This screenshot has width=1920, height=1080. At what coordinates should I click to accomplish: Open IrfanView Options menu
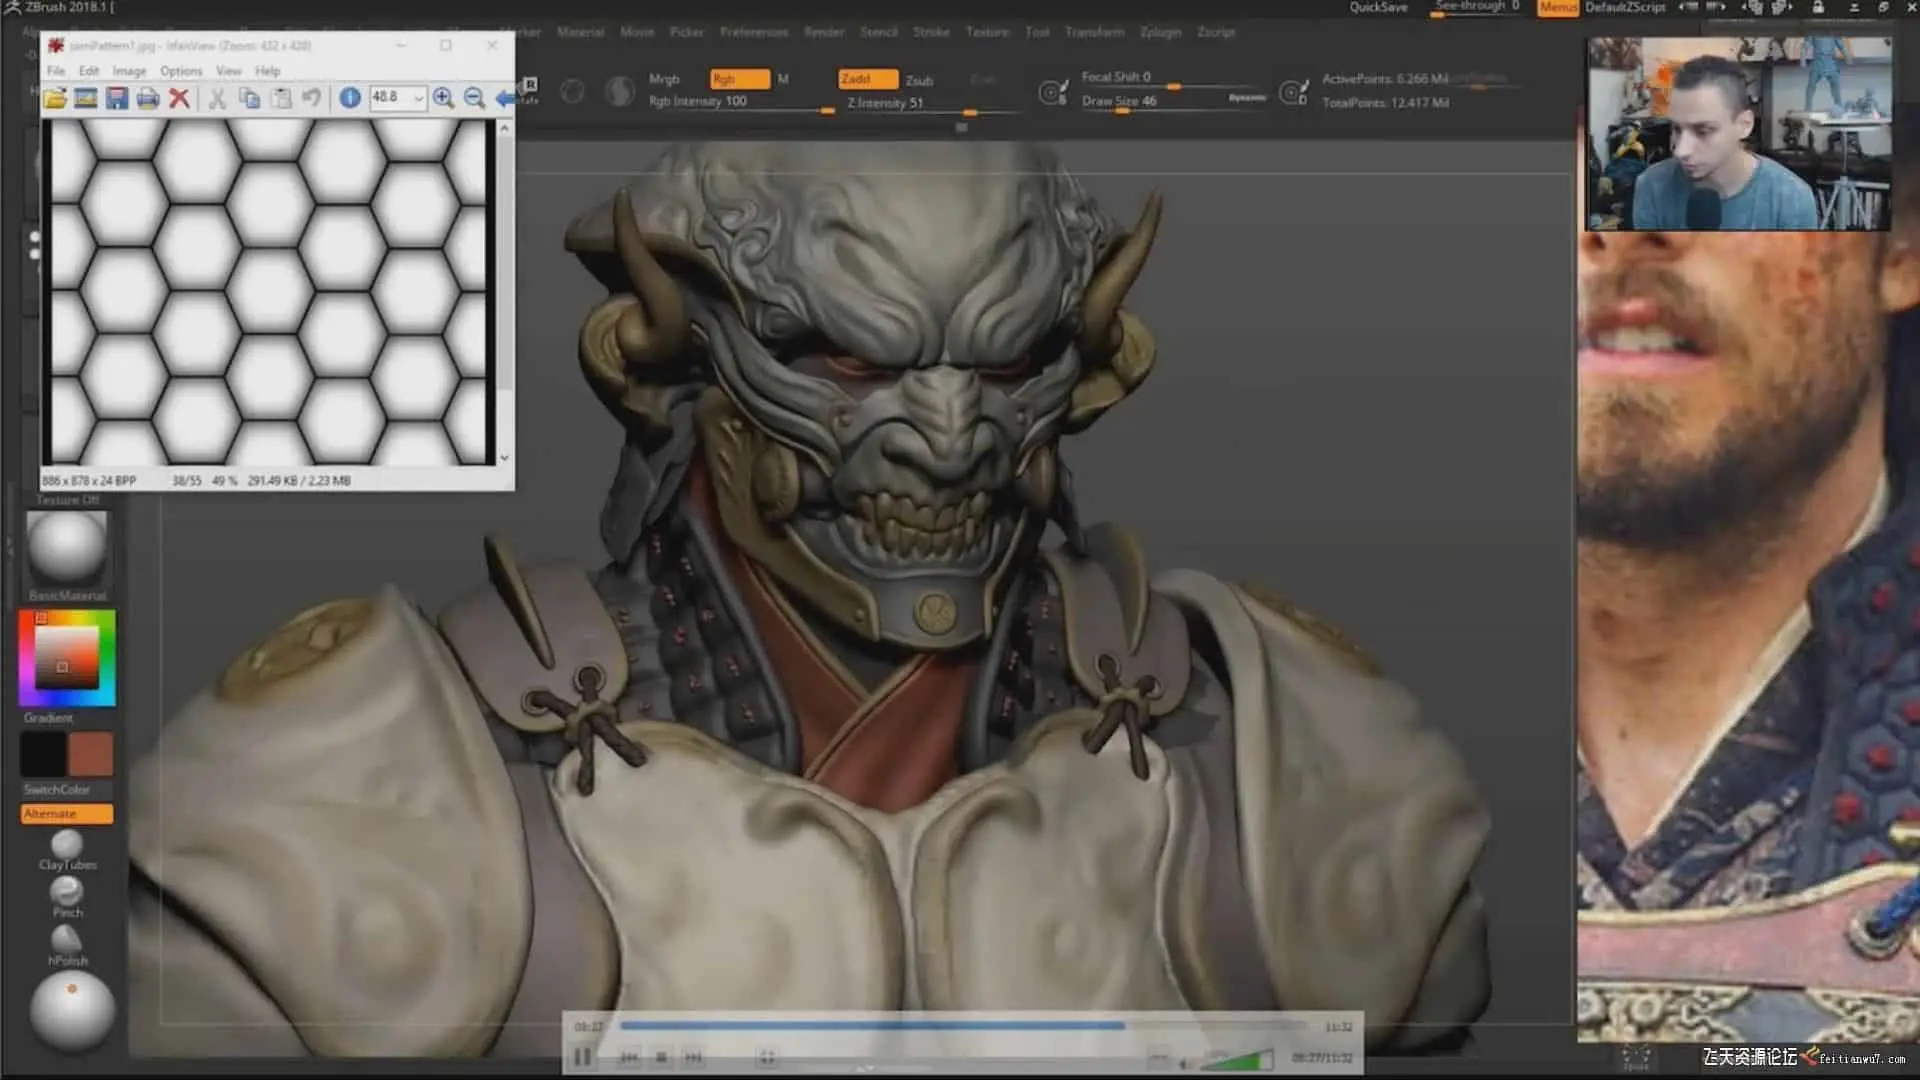tap(181, 71)
